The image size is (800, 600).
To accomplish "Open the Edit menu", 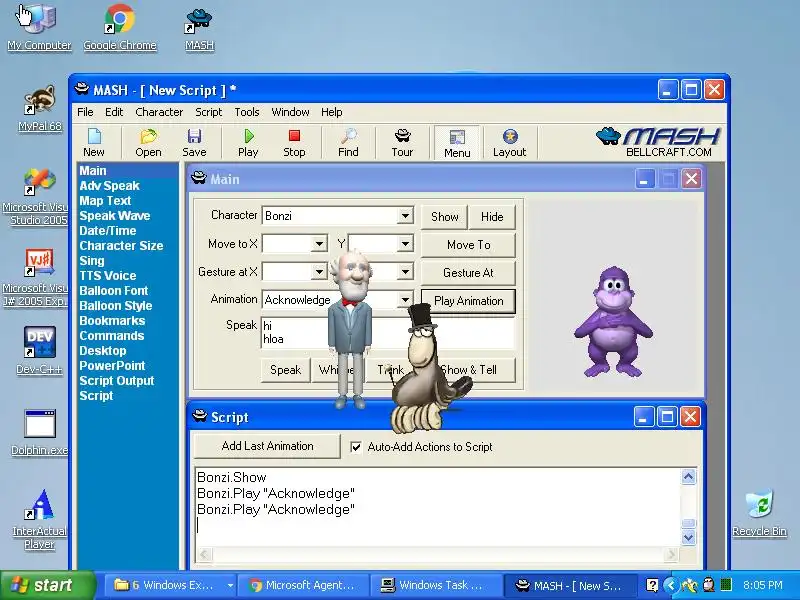I will pyautogui.click(x=114, y=112).
